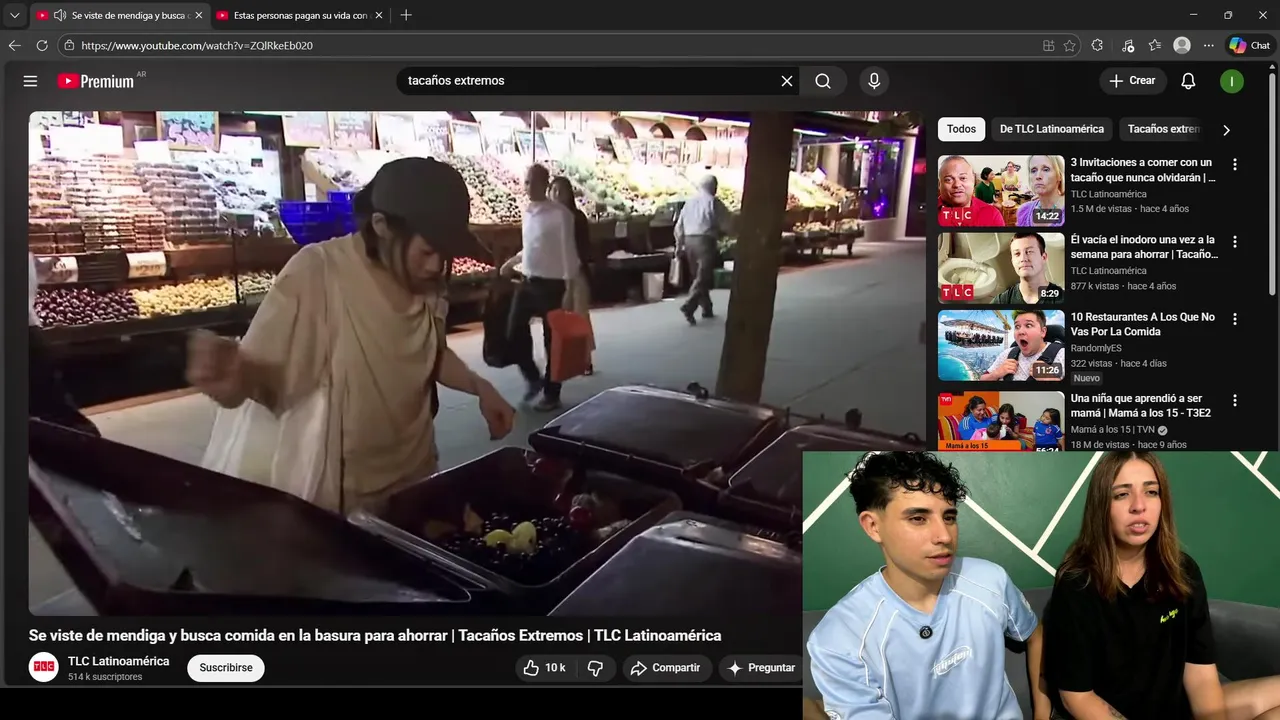The width and height of the screenshot is (1280, 720).
Task: Dislike the video with thumbs down
Action: 595,668
